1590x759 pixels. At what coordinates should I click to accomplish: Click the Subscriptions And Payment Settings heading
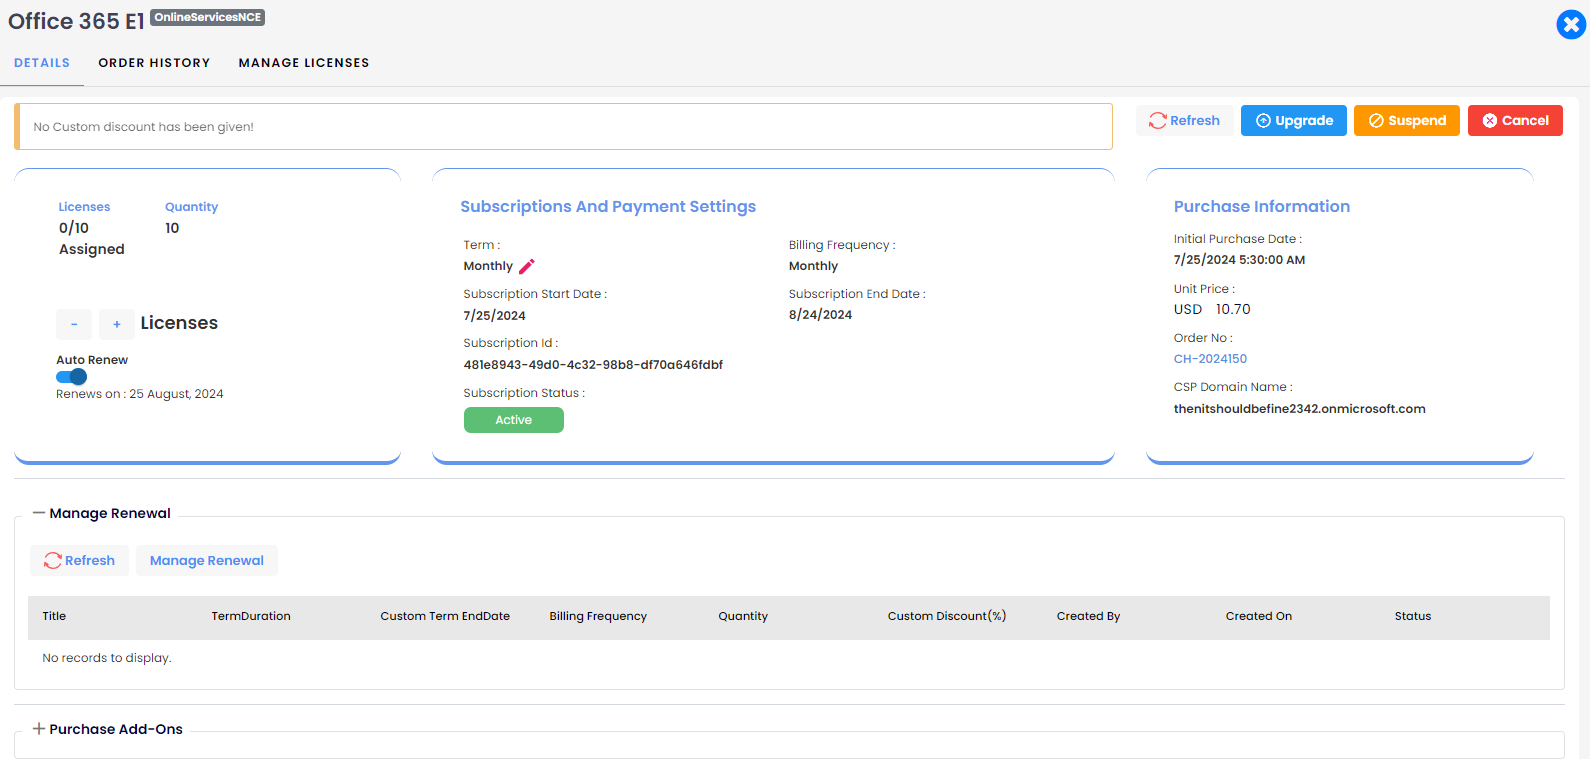608,207
